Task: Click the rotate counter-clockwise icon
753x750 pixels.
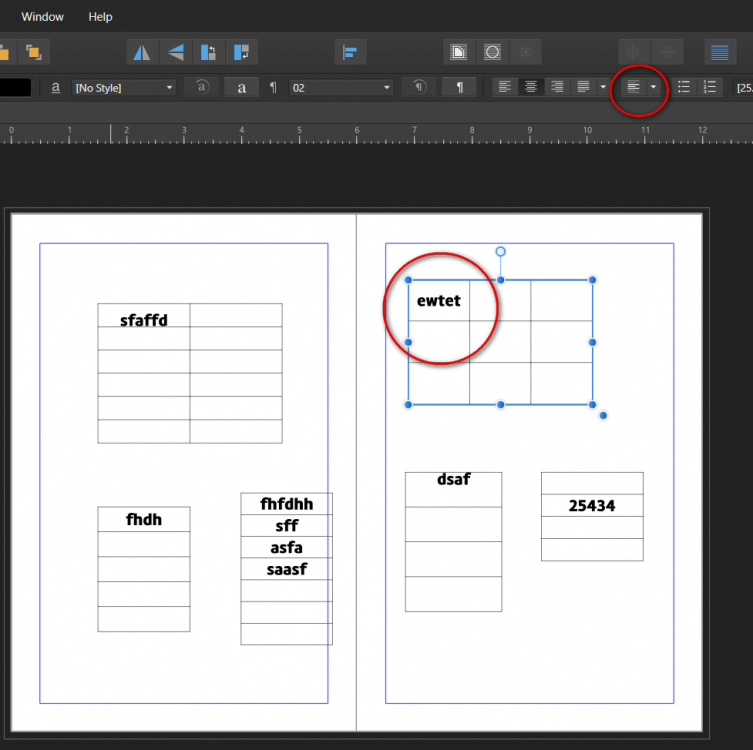Action: (208, 52)
